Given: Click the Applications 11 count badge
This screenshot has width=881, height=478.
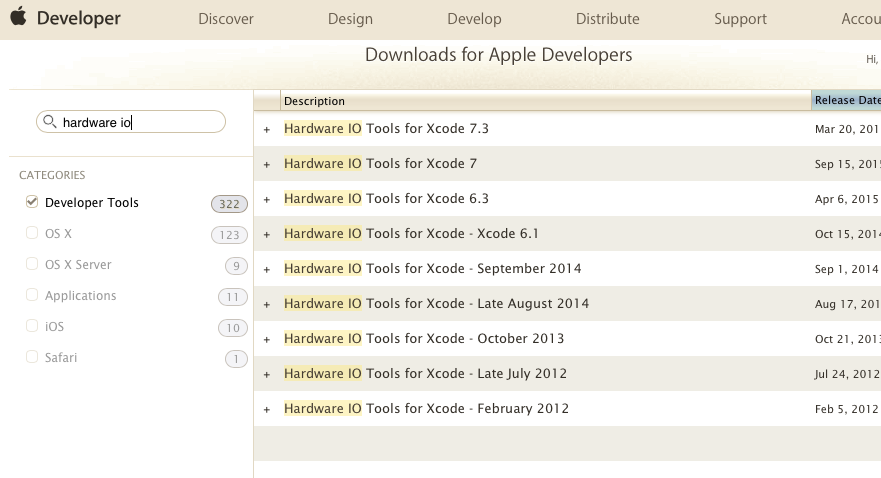Looking at the screenshot, I should (233, 297).
